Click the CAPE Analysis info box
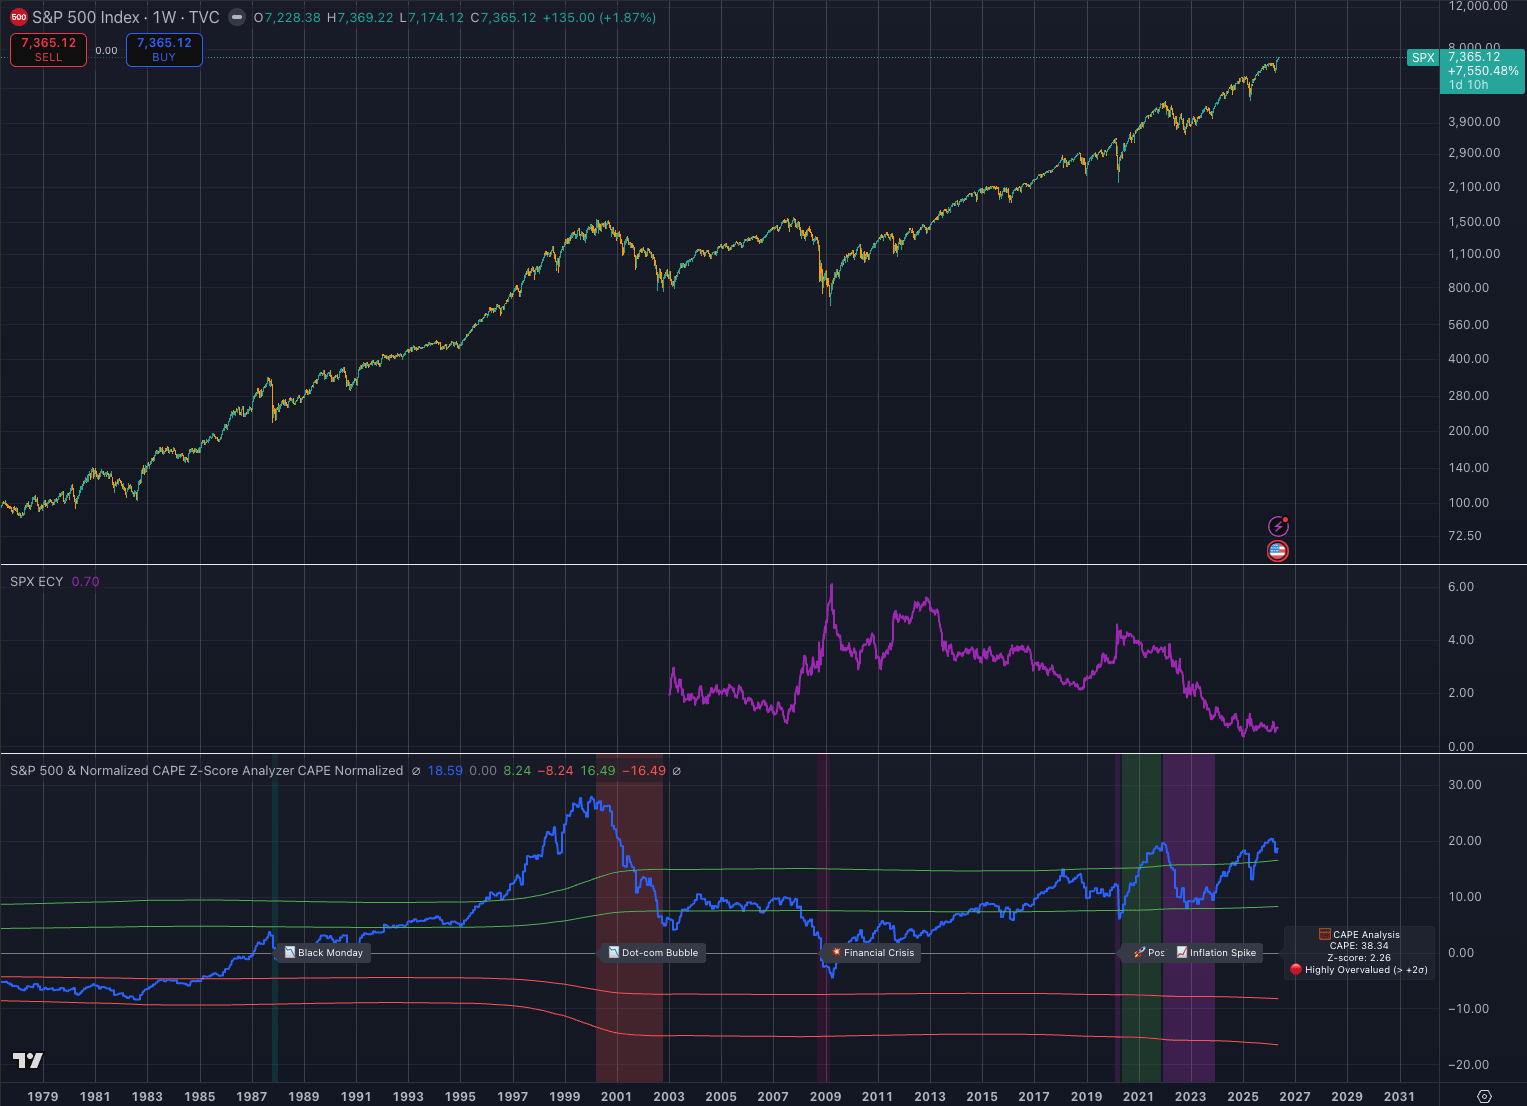1527x1106 pixels. [1359, 952]
